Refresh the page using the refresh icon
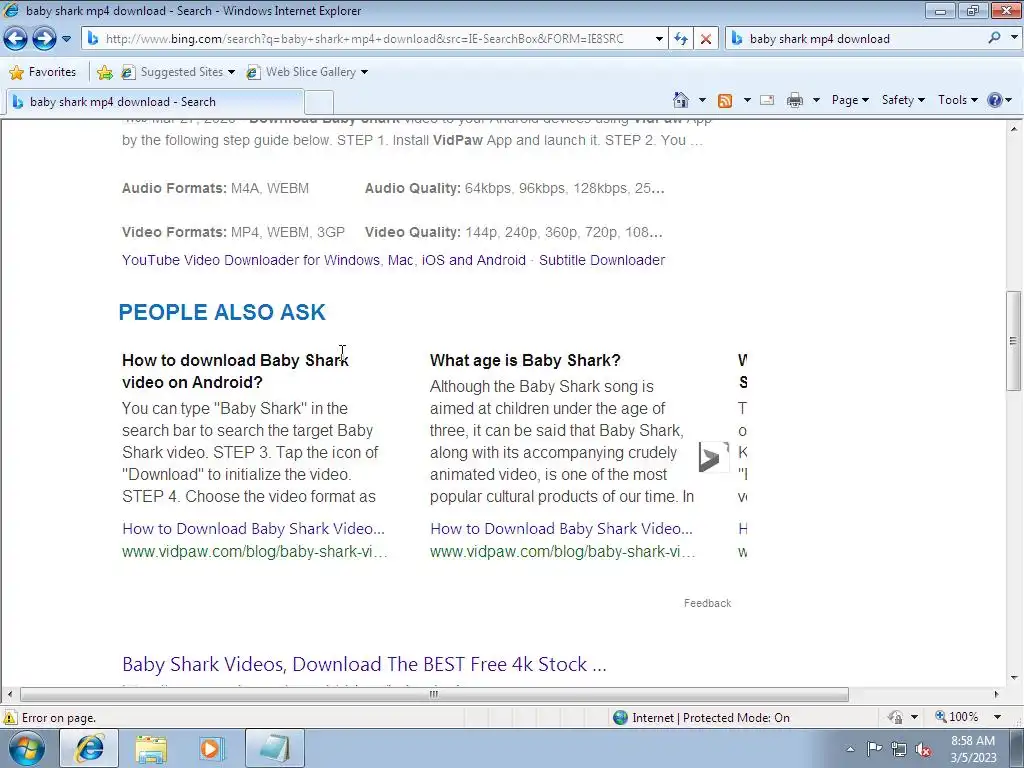 [681, 39]
